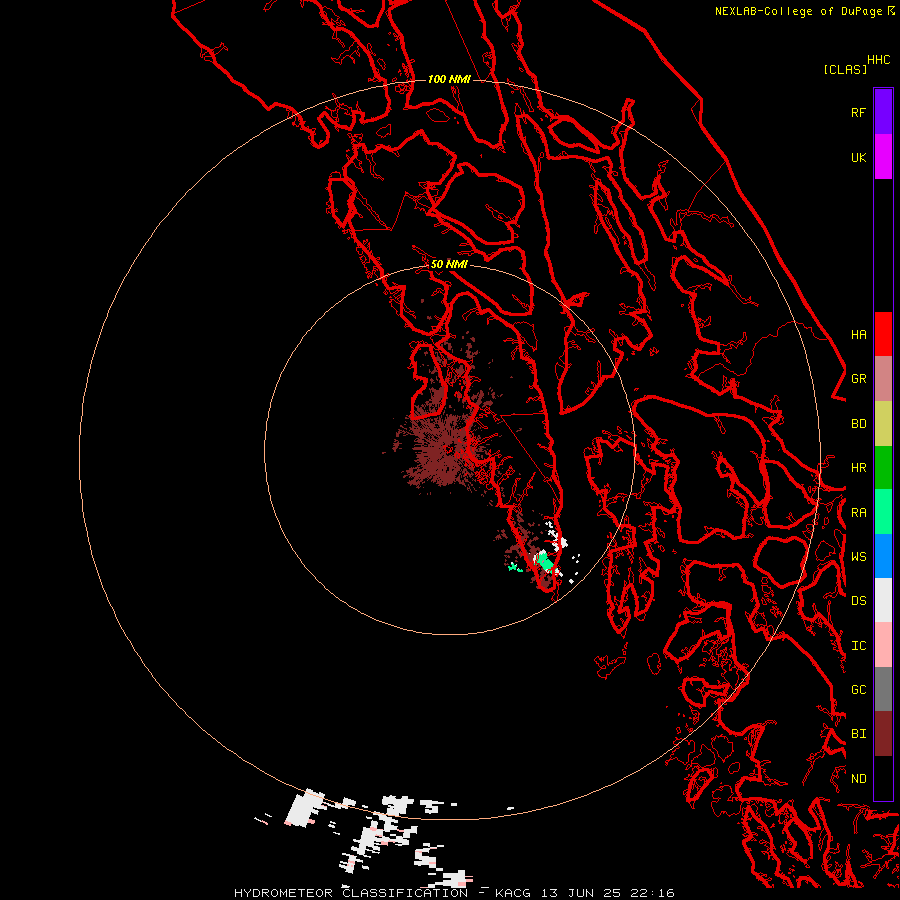This screenshot has width=900, height=900.
Task: Click the "UK" legend label
Action: [x=859, y=157]
